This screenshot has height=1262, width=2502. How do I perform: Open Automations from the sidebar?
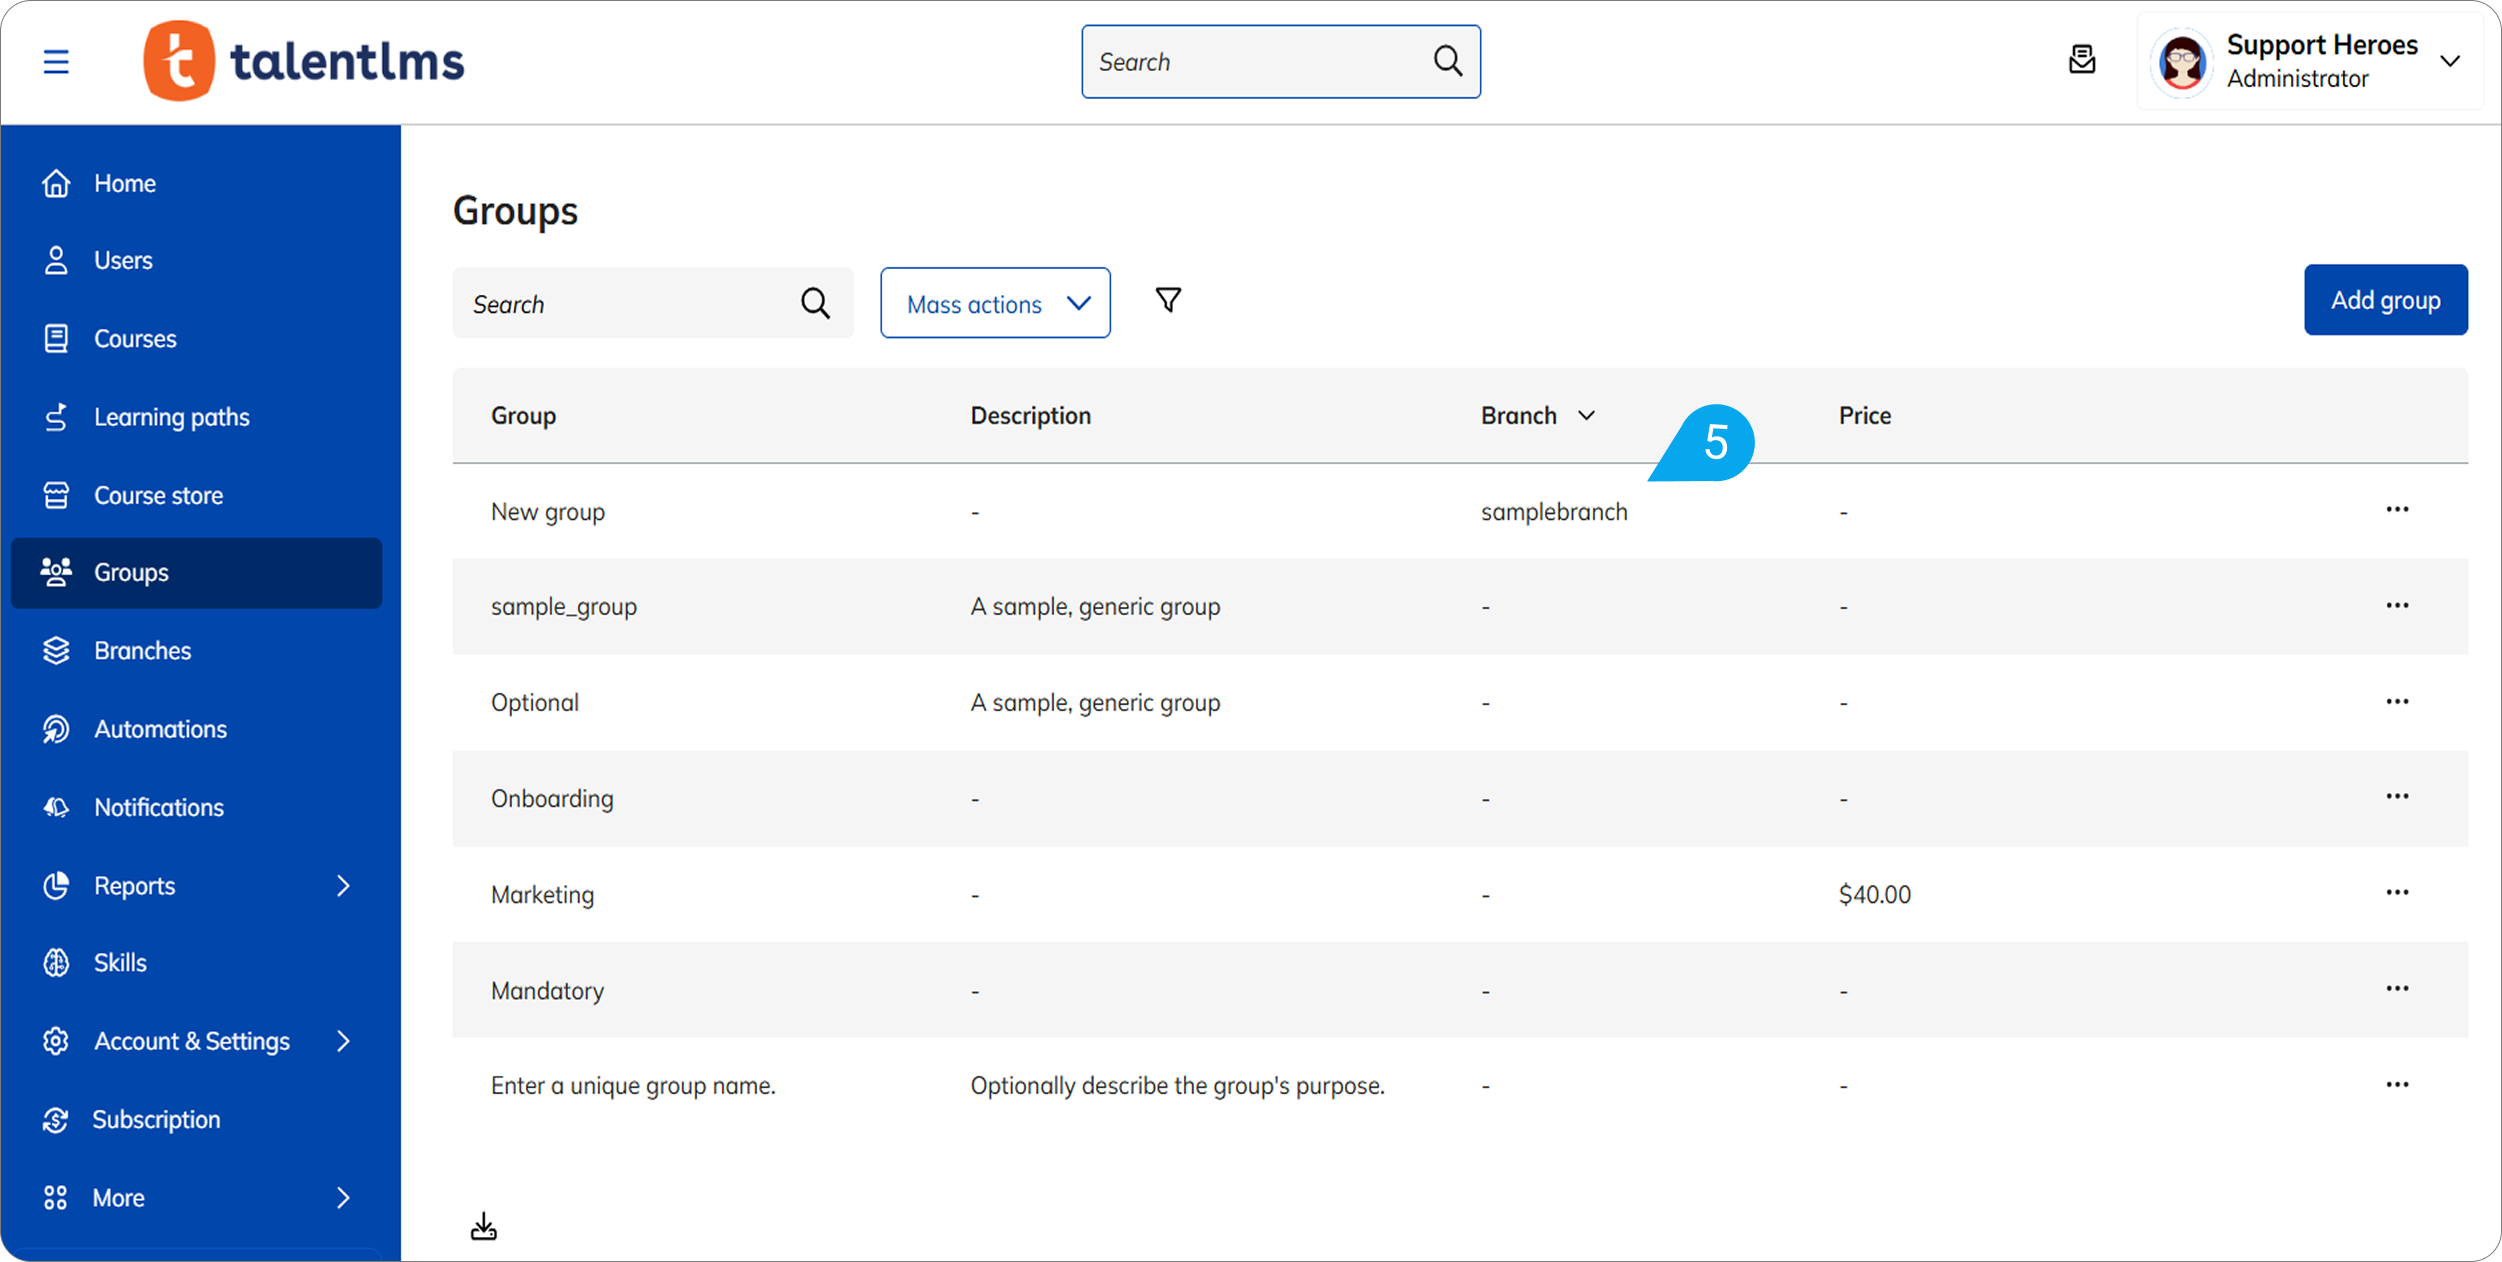[x=160, y=729]
